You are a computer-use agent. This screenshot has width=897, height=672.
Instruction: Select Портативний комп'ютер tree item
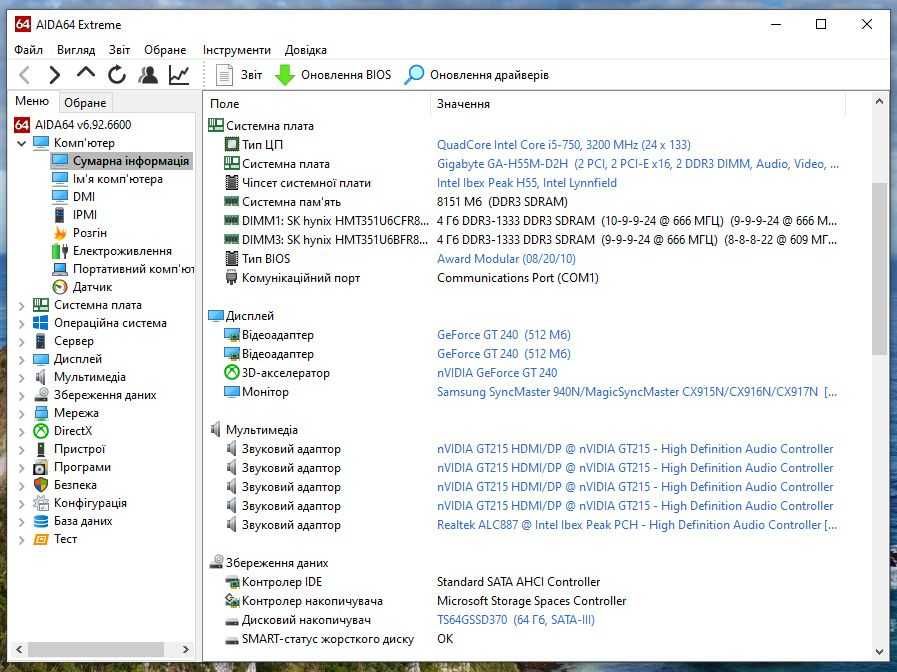tap(123, 269)
